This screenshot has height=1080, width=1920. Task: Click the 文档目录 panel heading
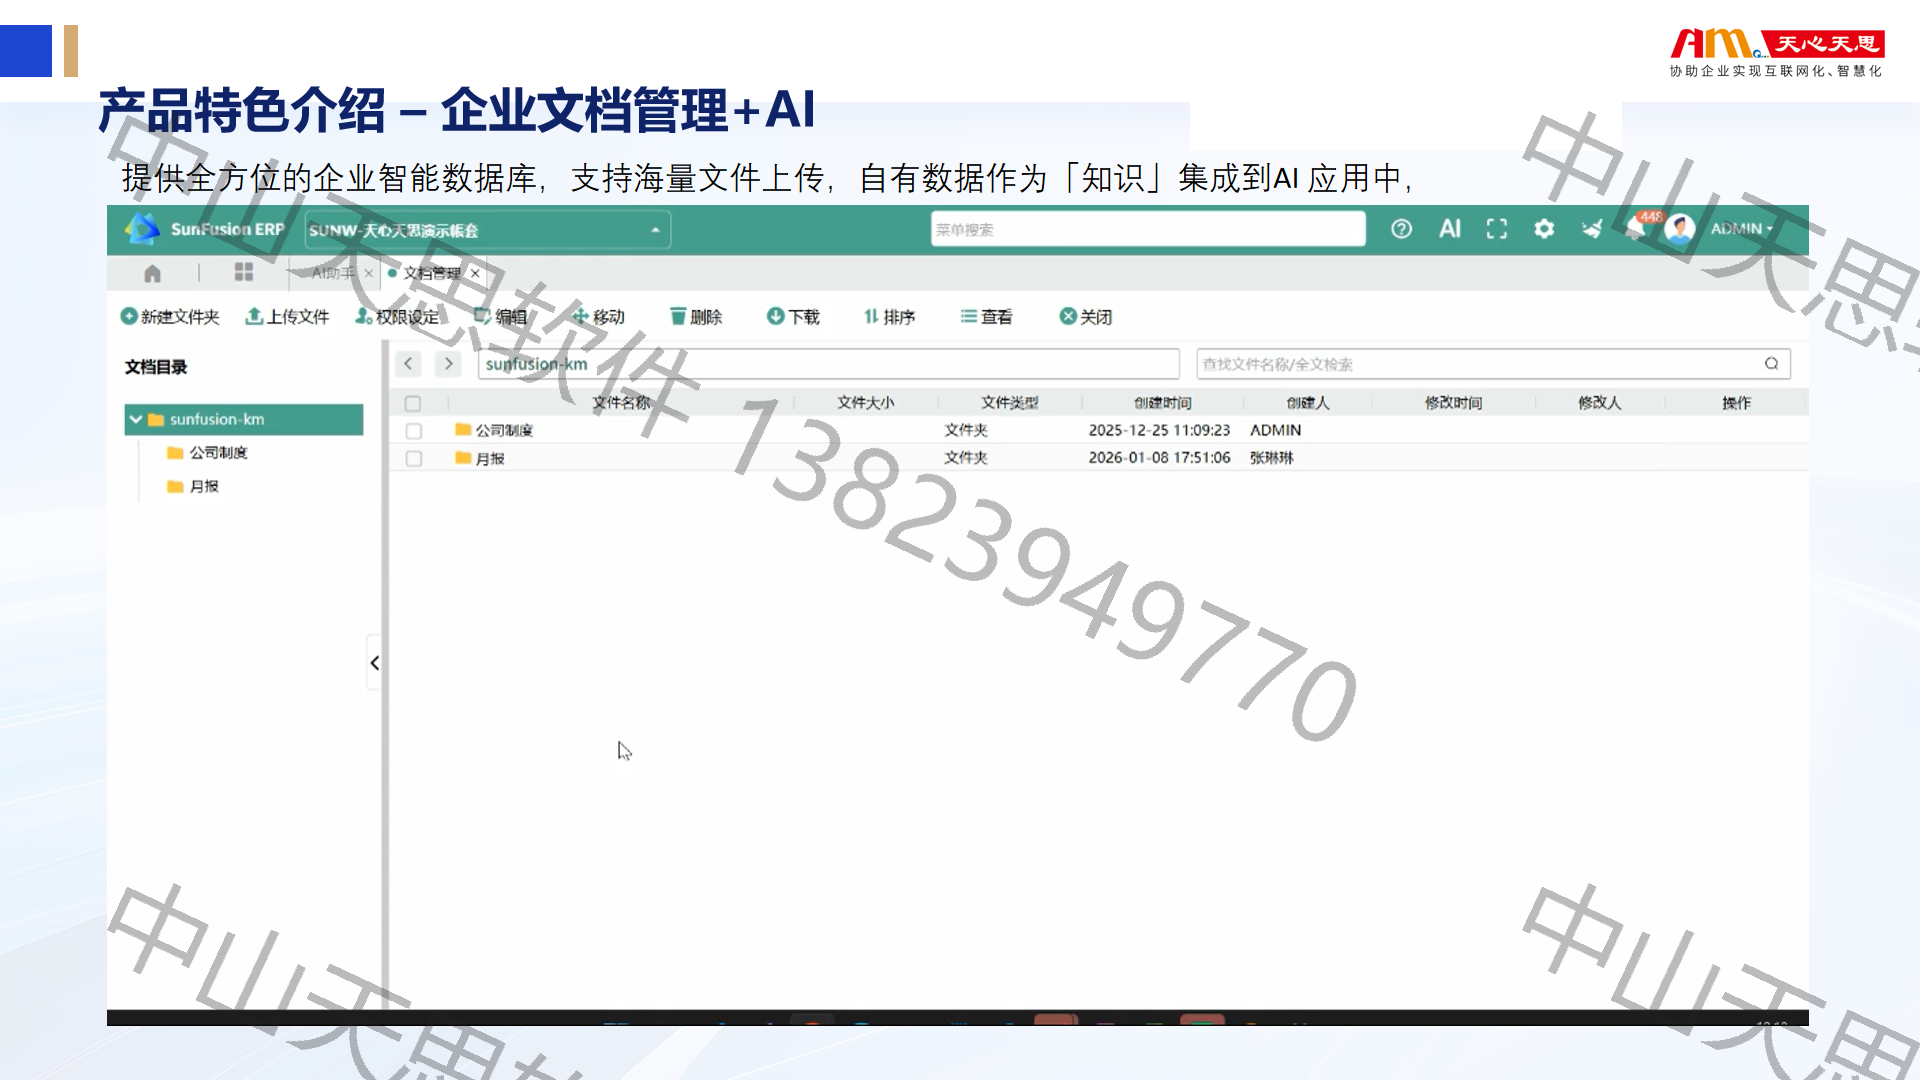click(156, 367)
